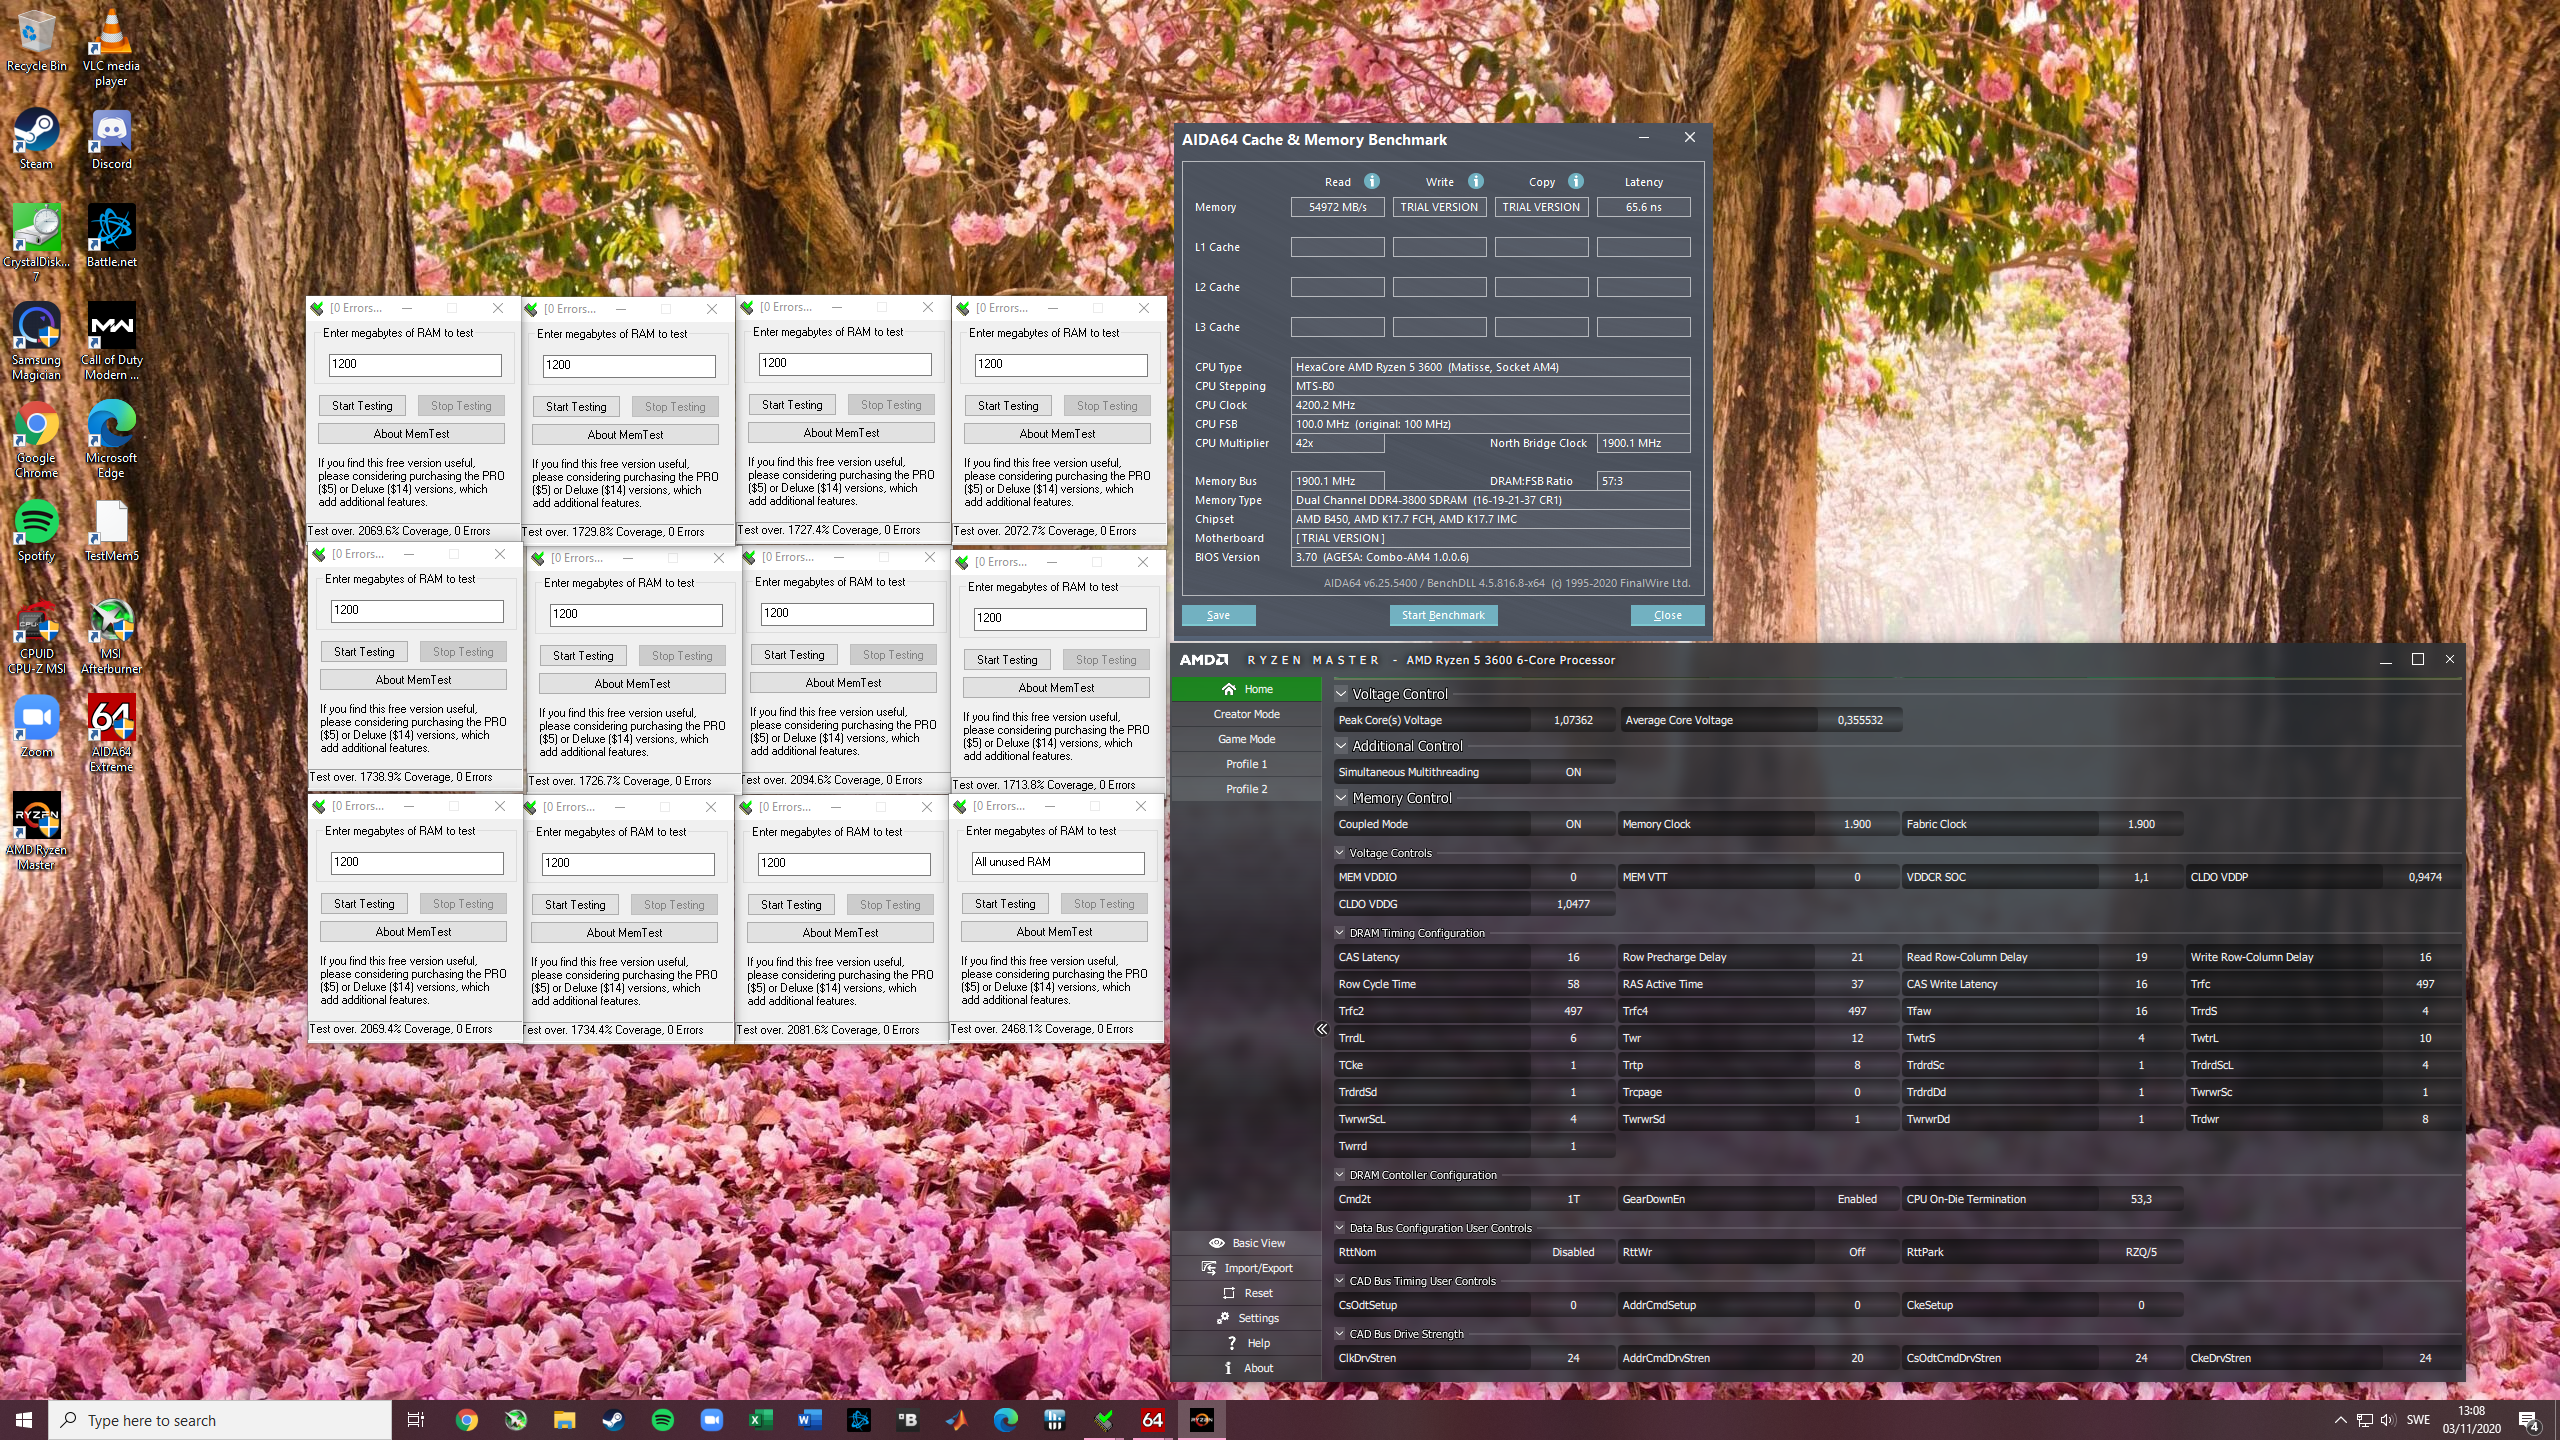Screen dimensions: 2560x1440
Task: Open Task View on the taskbar
Action: [416, 1420]
